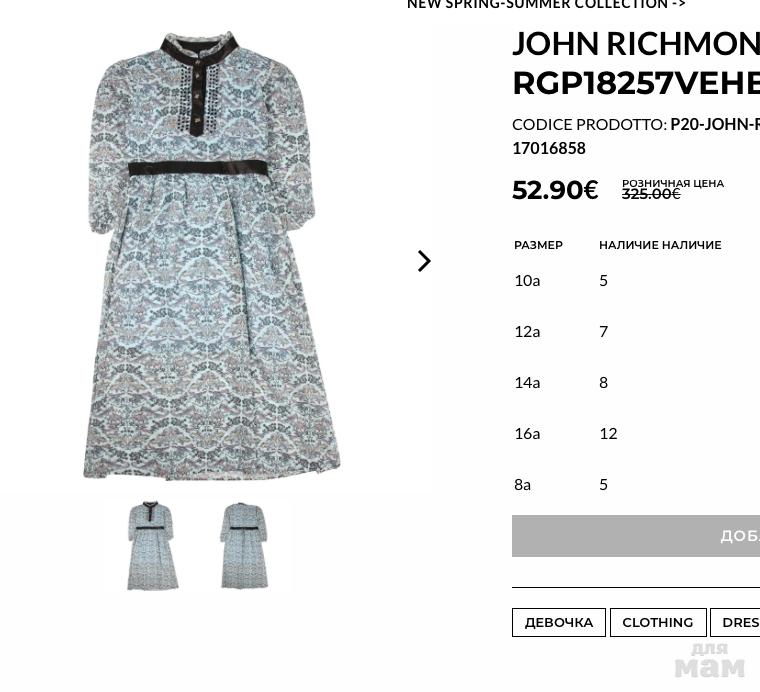Image resolution: width=760 pixels, height=692 pixels.
Task: Click the gray add-to-cart button
Action: click(636, 536)
